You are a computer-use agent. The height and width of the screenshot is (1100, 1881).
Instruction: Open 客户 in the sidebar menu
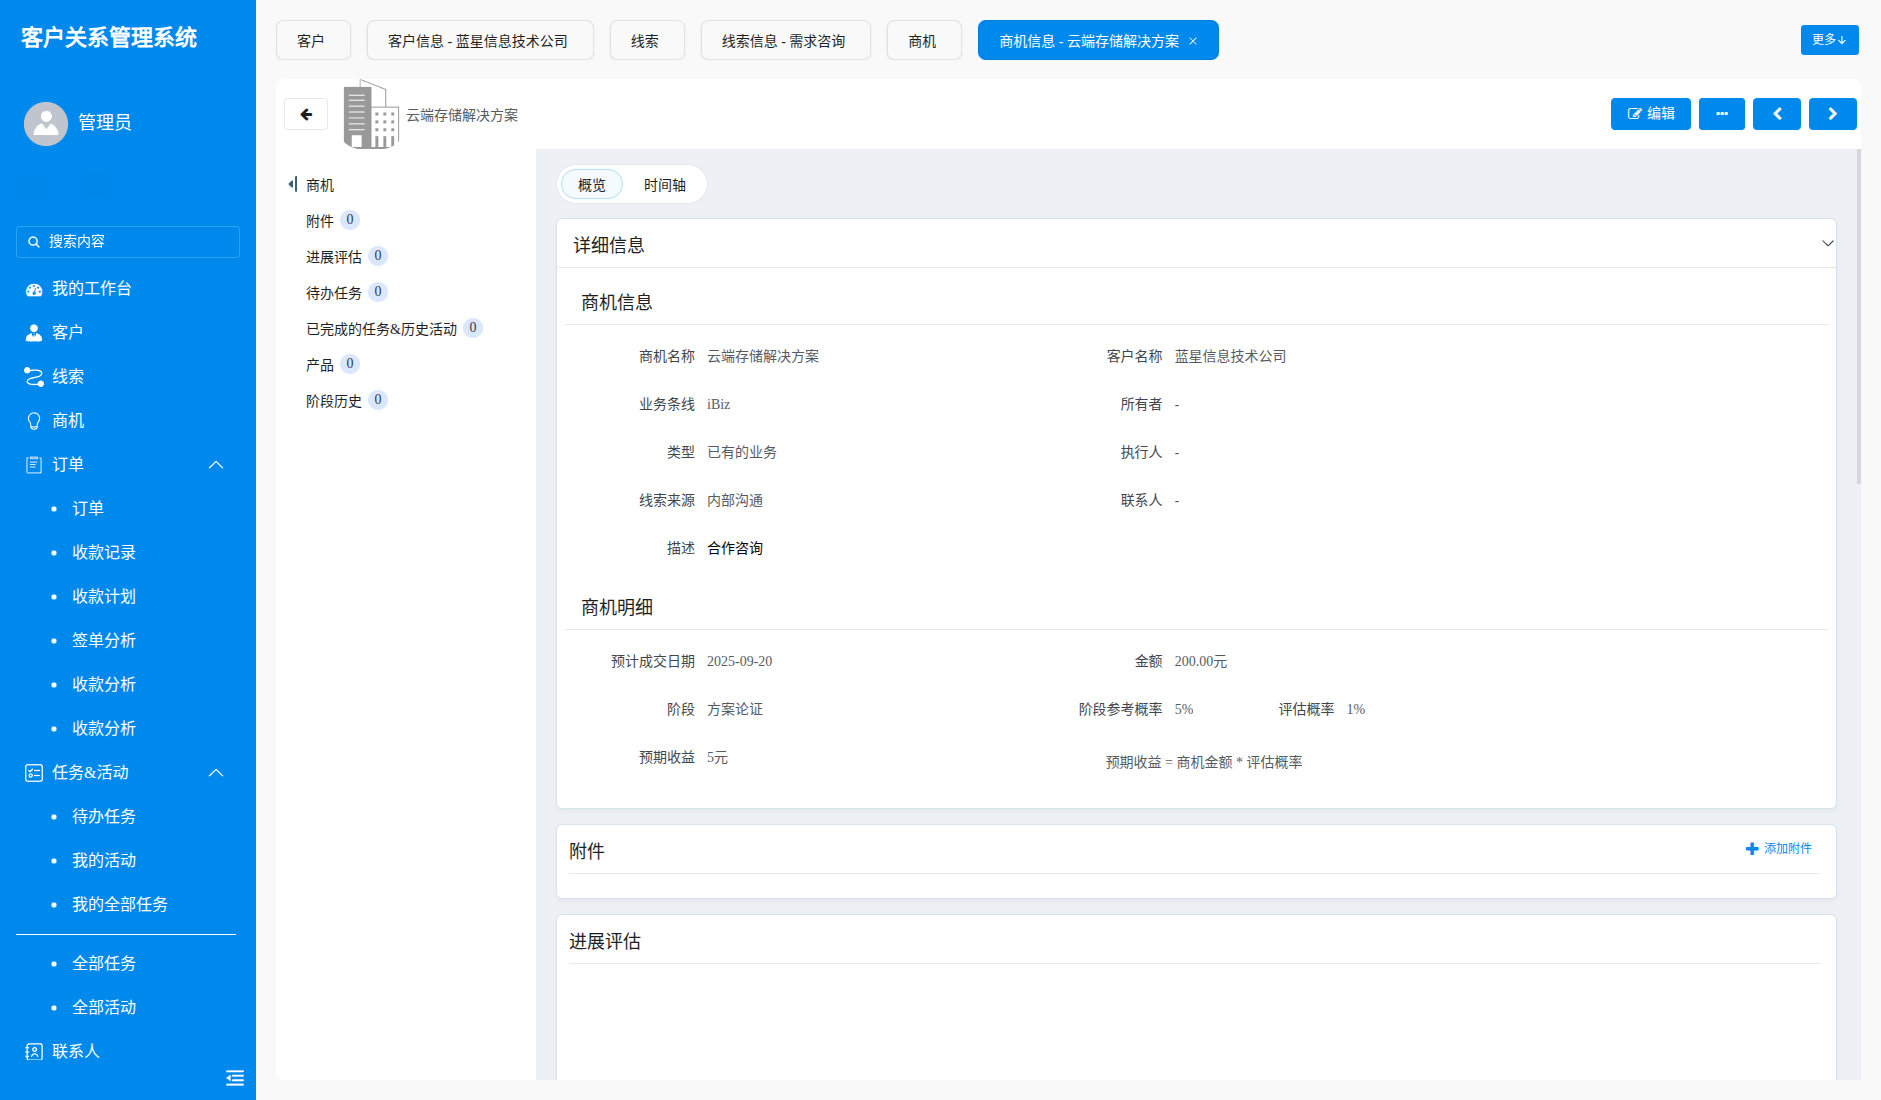tap(128, 333)
